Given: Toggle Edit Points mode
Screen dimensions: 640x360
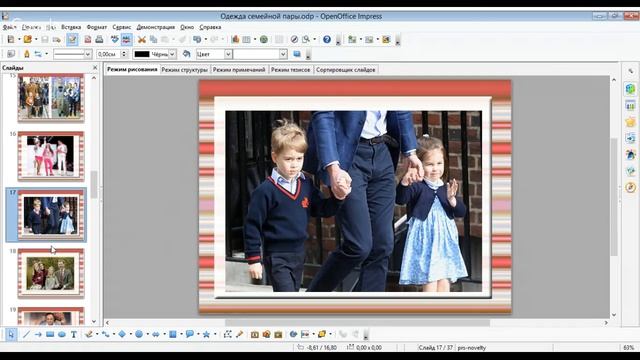Looking at the screenshot, I should [228, 334].
